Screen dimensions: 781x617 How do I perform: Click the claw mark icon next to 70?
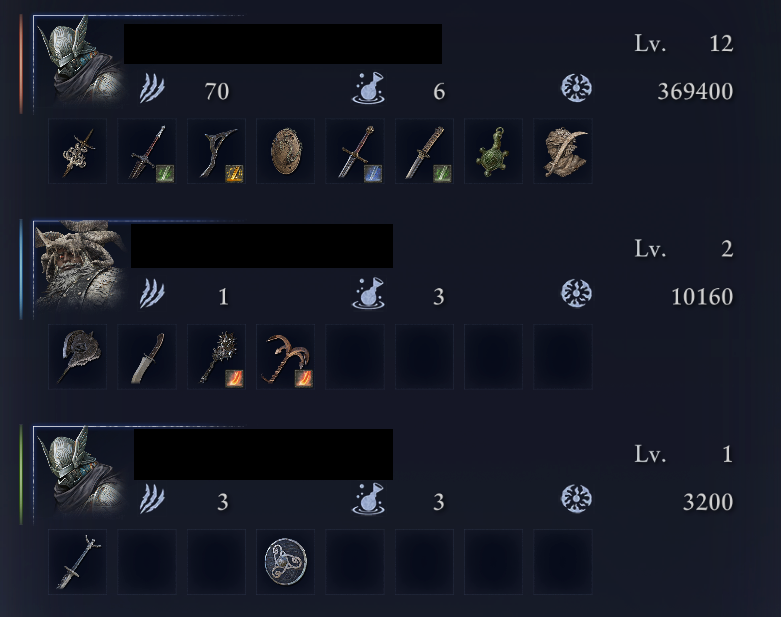152,89
